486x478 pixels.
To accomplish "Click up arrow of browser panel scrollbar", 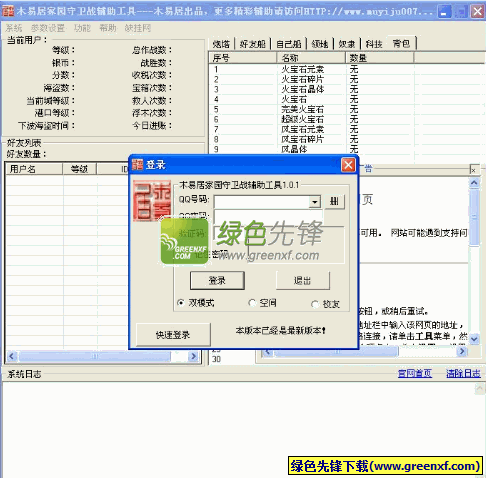I will (474, 183).
